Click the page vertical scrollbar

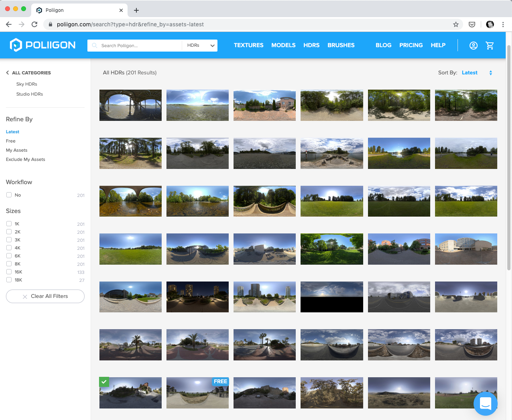pos(509,157)
